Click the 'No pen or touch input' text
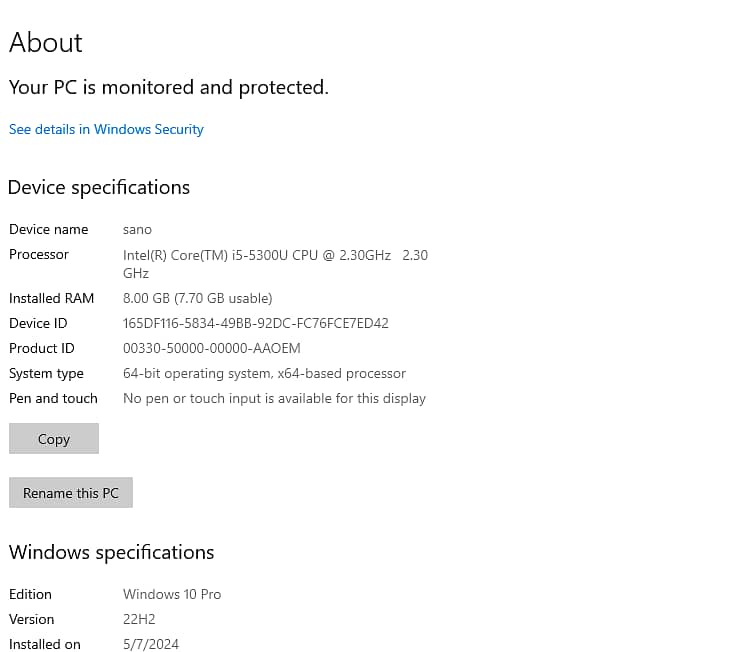Image resolution: width=731 pixels, height=652 pixels. [274, 398]
